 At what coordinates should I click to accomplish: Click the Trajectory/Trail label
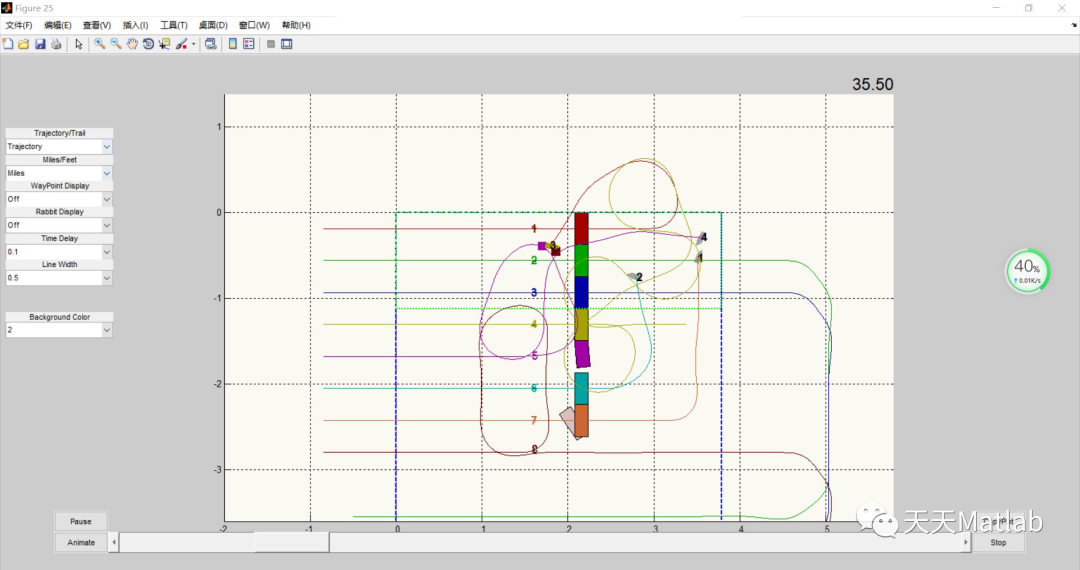(59, 133)
